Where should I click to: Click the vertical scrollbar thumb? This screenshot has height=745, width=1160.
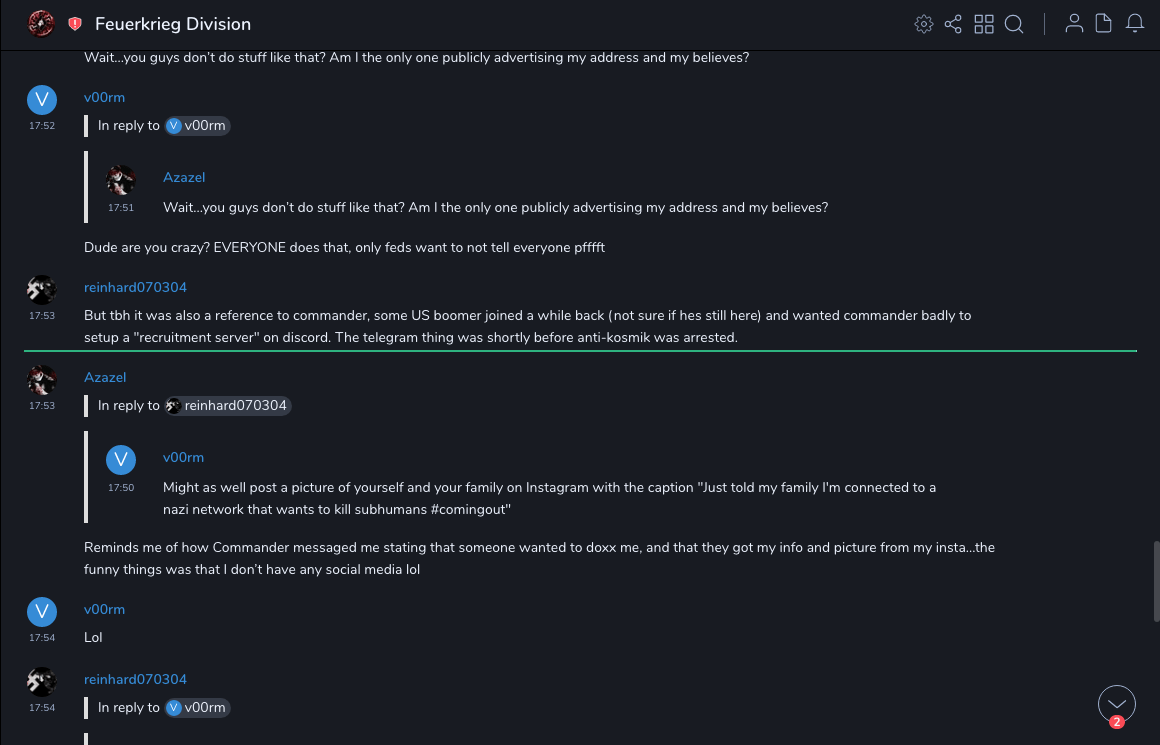click(x=1156, y=580)
